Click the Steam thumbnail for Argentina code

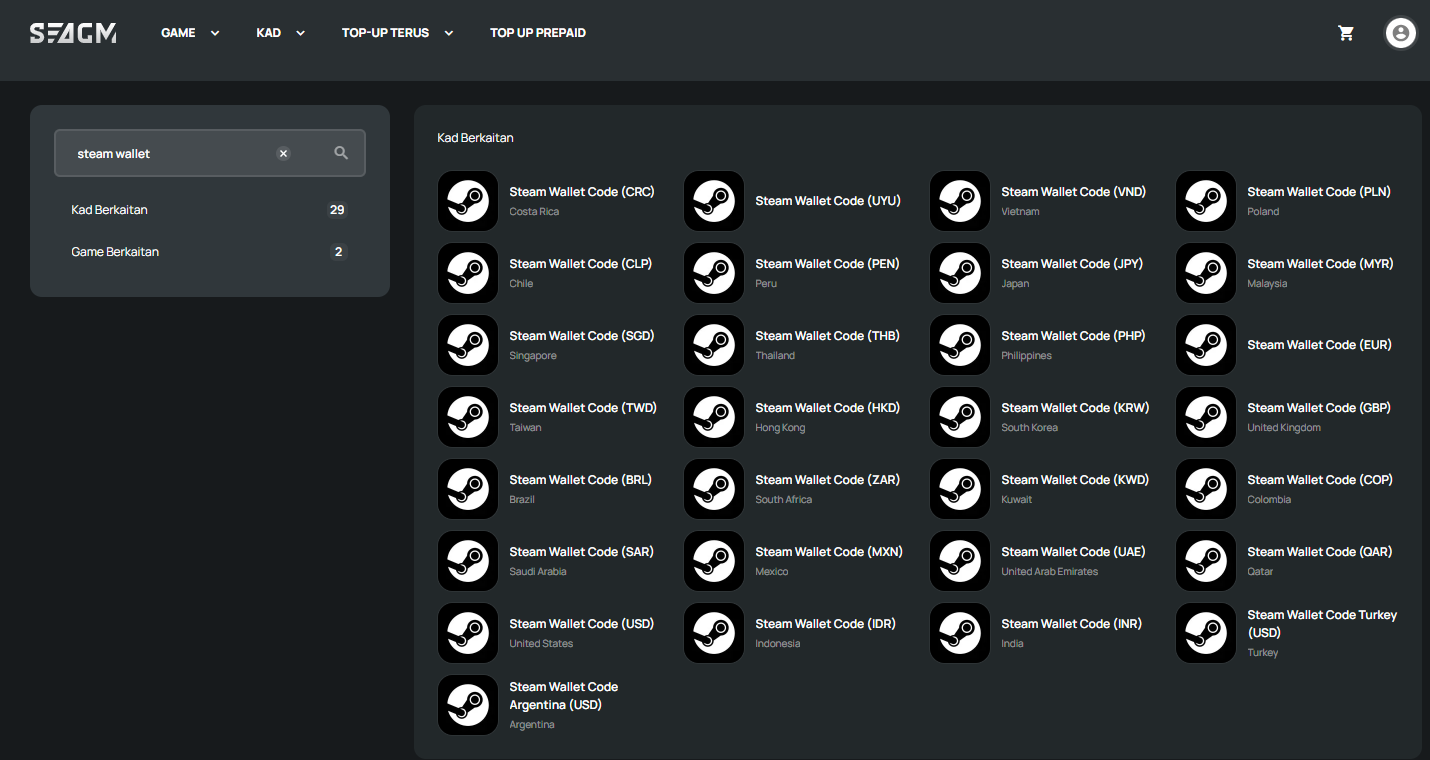(468, 705)
